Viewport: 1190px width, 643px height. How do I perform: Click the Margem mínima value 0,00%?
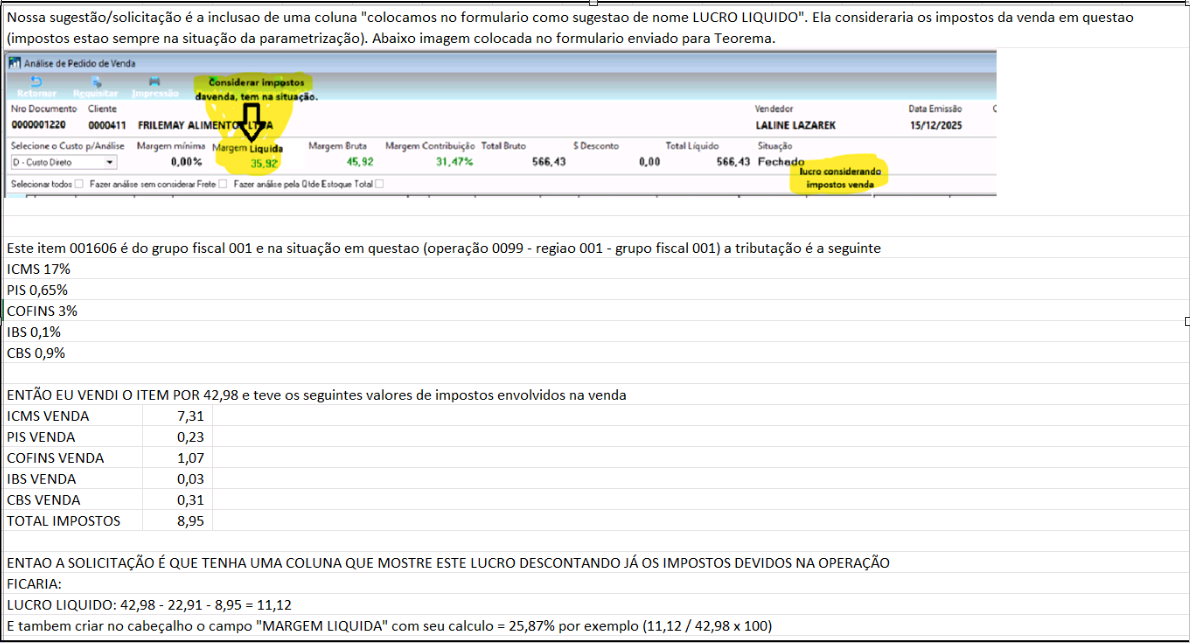[187, 162]
